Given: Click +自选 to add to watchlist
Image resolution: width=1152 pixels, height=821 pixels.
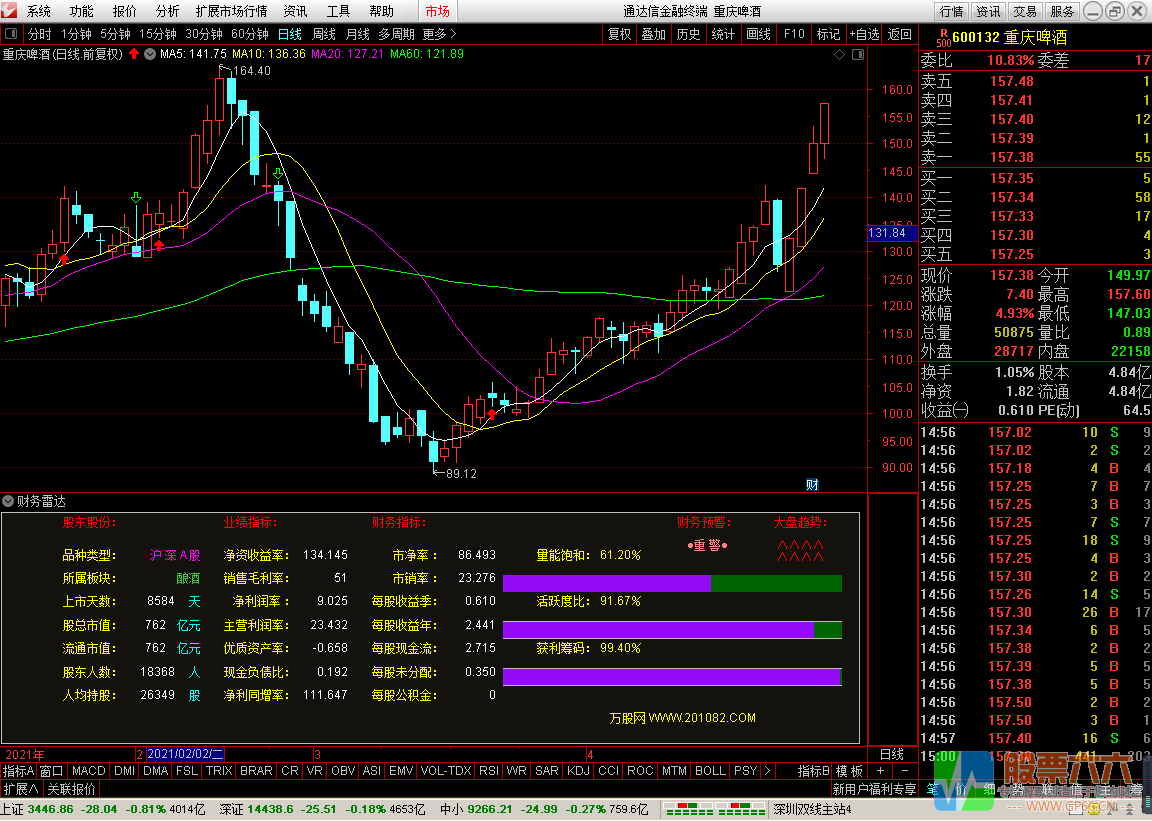Looking at the screenshot, I should 865,34.
